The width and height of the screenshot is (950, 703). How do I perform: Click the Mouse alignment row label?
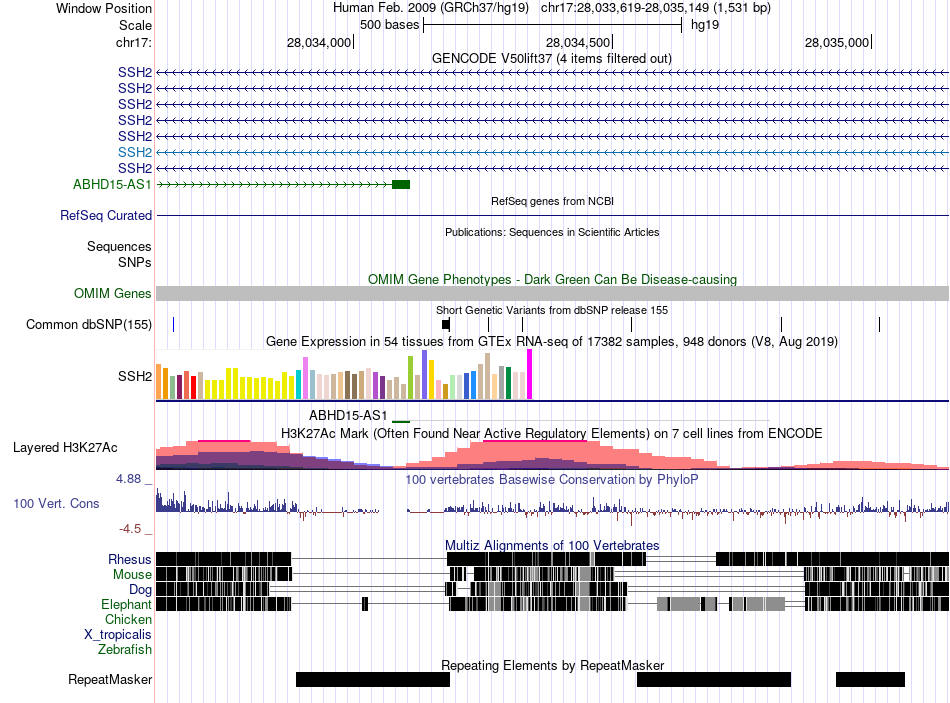[x=132, y=575]
